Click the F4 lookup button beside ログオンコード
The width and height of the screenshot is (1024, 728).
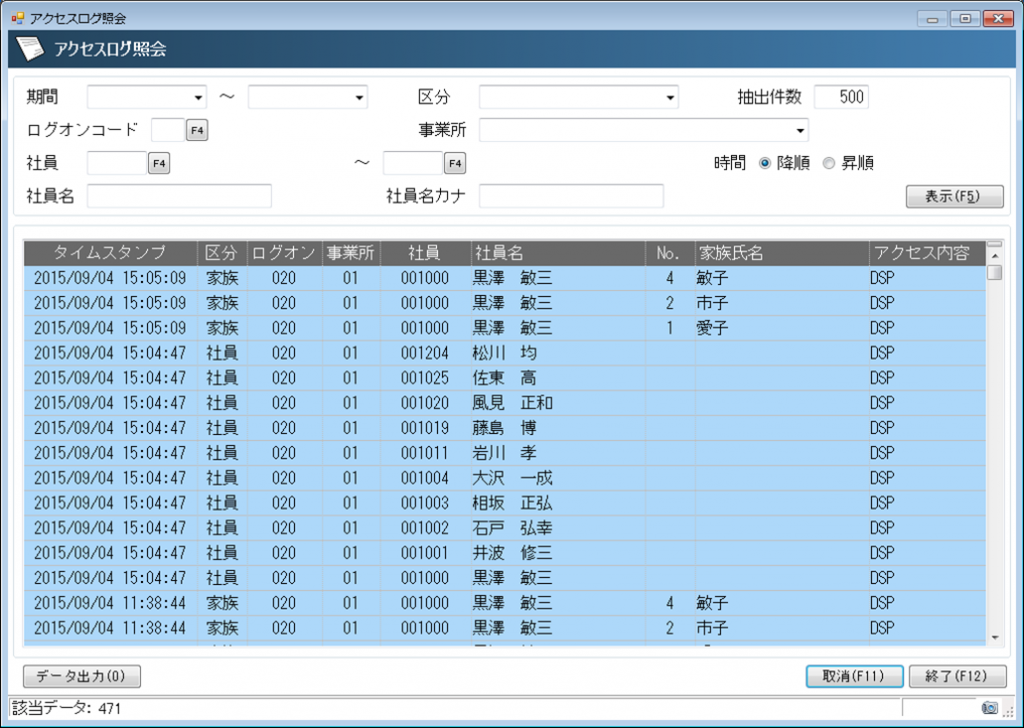click(197, 130)
